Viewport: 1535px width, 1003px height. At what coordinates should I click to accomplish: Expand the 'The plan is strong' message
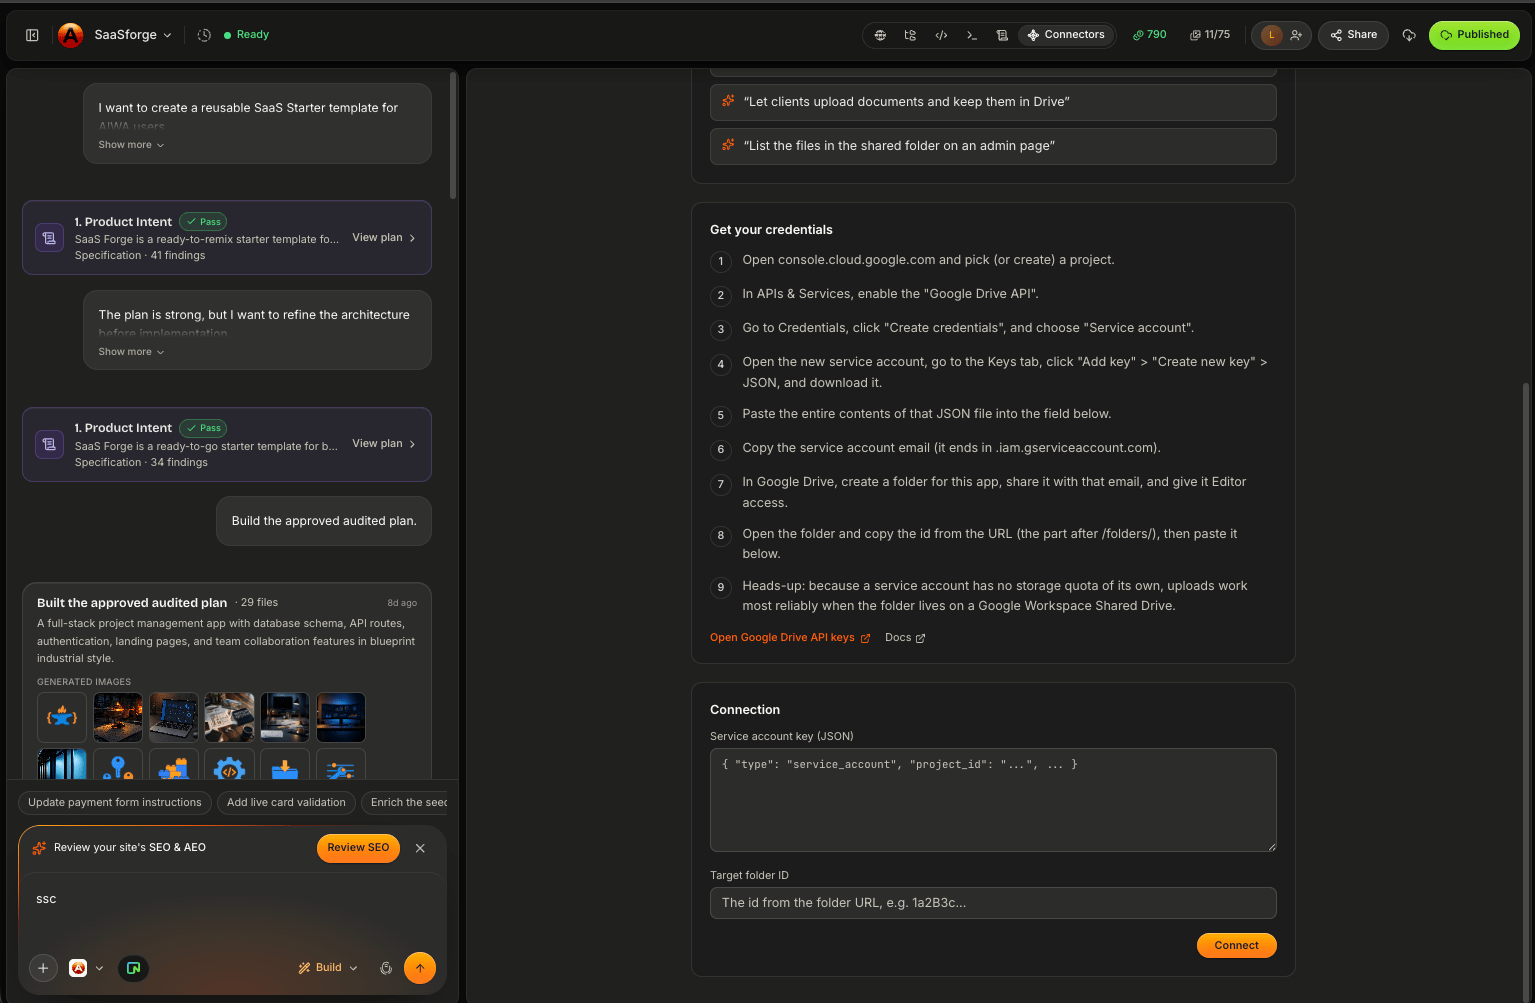click(131, 352)
